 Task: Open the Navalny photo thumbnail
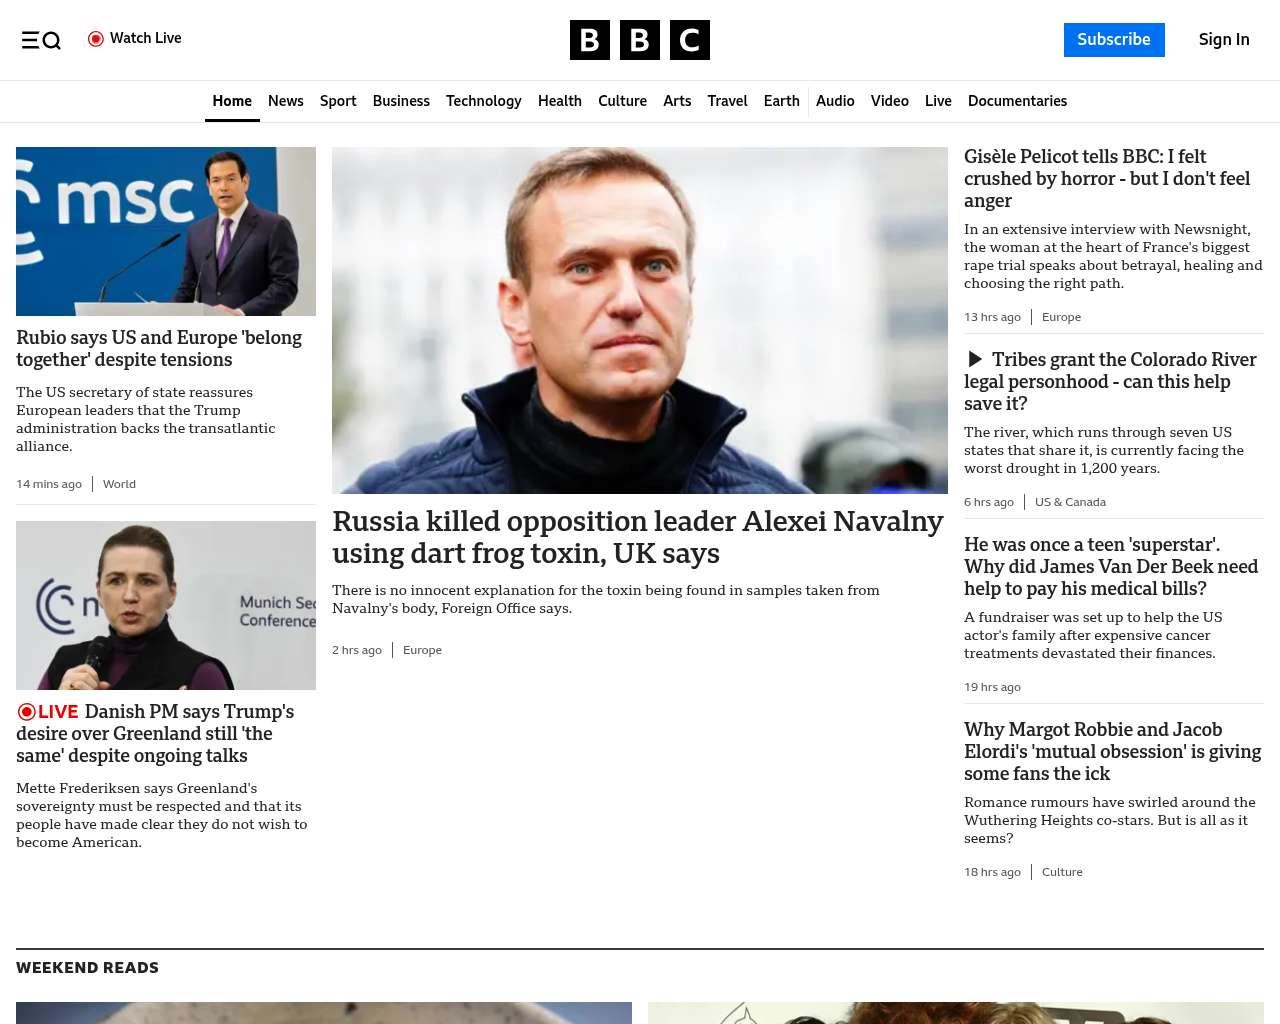point(639,320)
